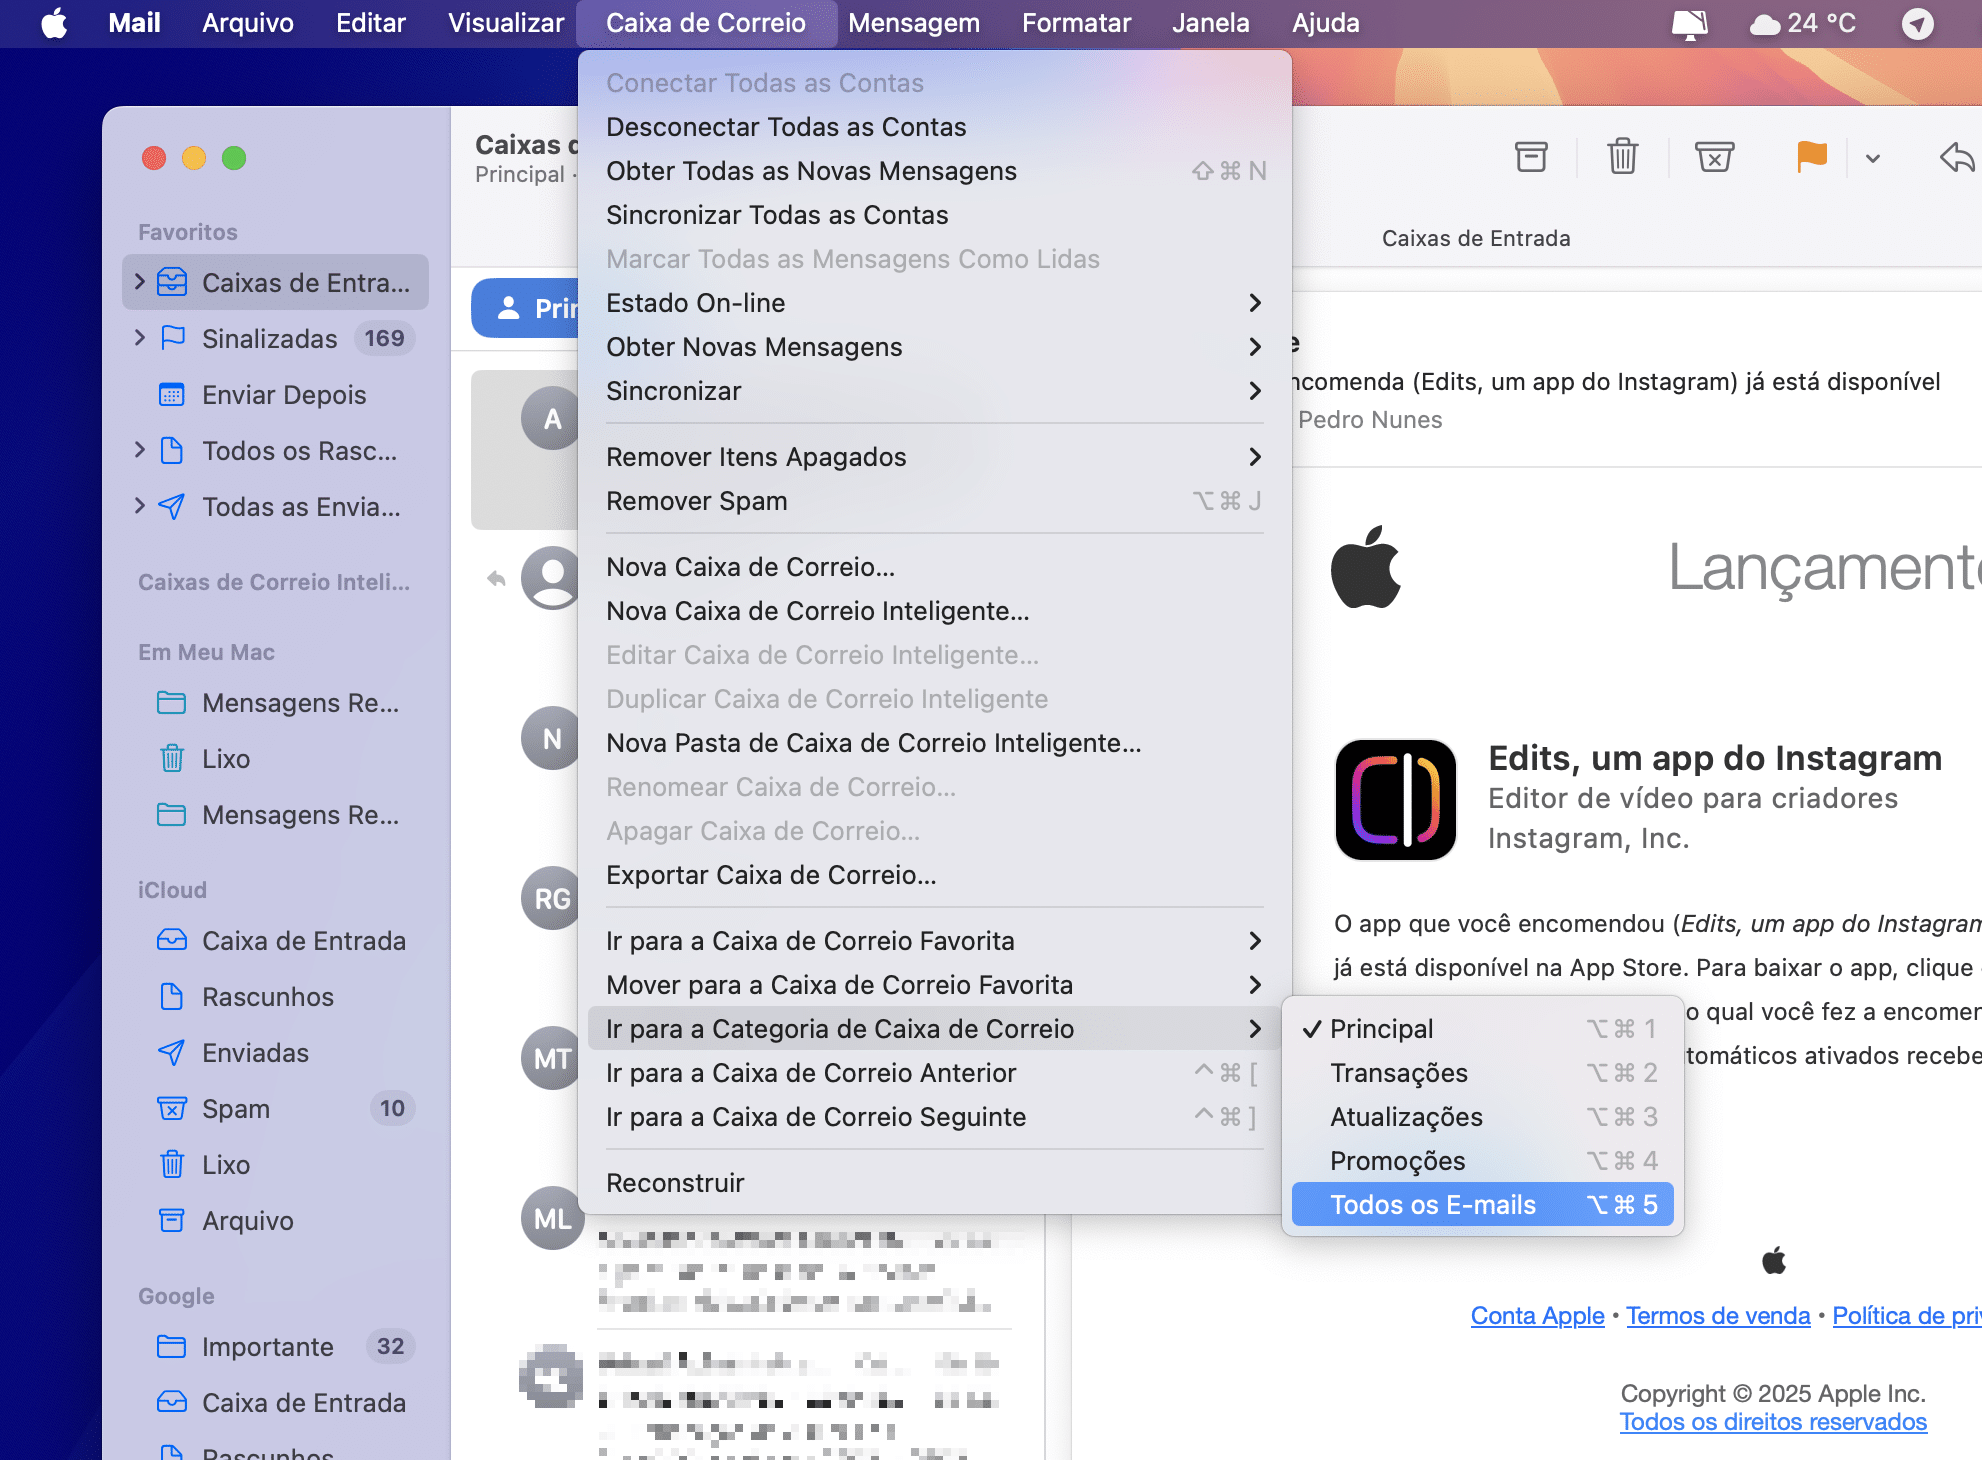This screenshot has width=1982, height=1460.
Task: Expand Caixas de Entra... disclosure chevron
Action: pos(140,282)
